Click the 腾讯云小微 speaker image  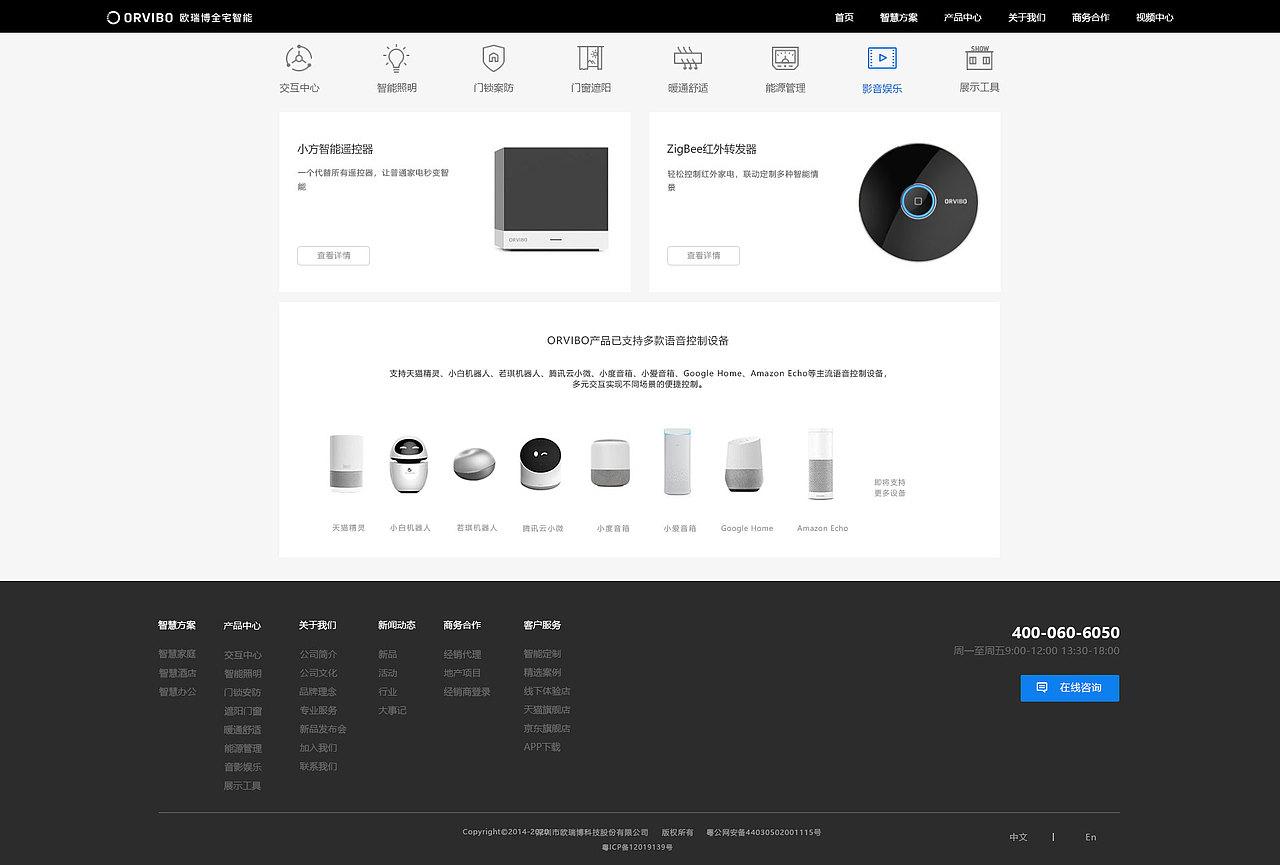(541, 463)
